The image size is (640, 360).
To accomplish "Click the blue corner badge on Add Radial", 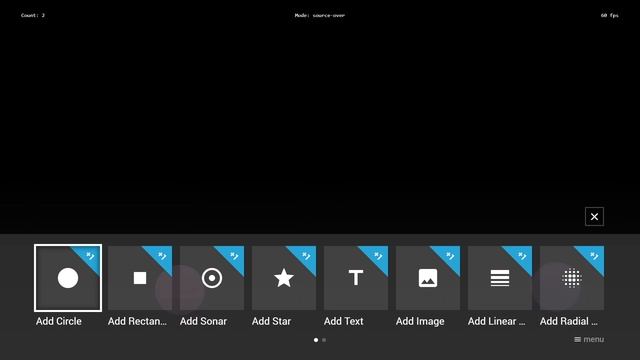I will click(594, 257).
